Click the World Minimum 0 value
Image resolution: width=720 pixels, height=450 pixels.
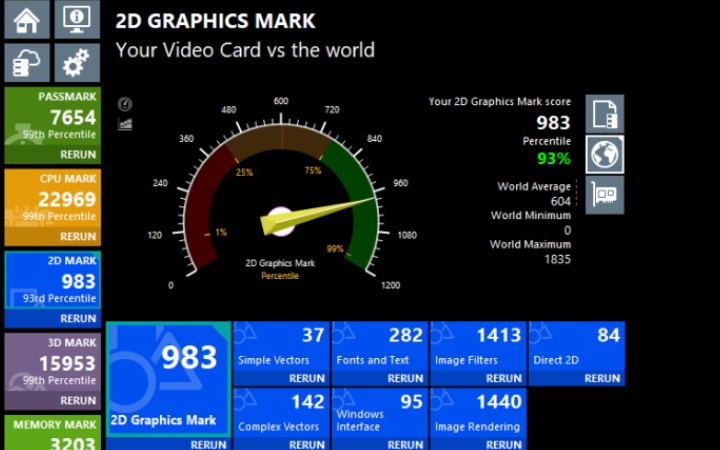click(568, 230)
